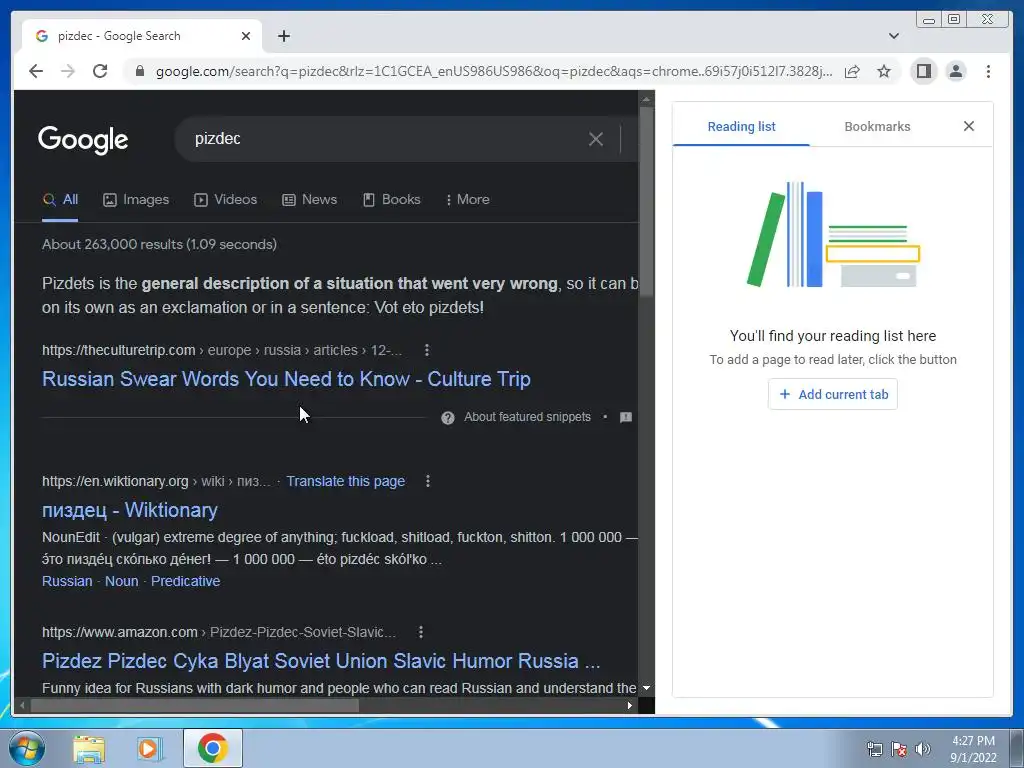Follow the Predicative sublink
Viewport: 1024px width, 768px height.
point(185,581)
